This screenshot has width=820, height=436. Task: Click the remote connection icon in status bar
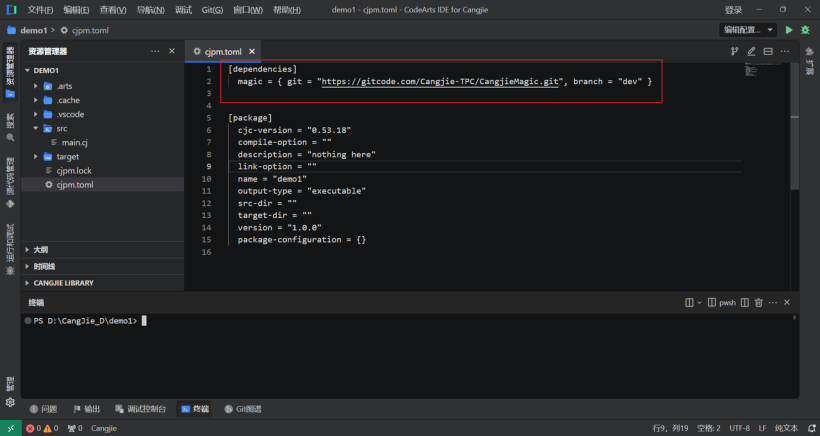(x=10, y=428)
